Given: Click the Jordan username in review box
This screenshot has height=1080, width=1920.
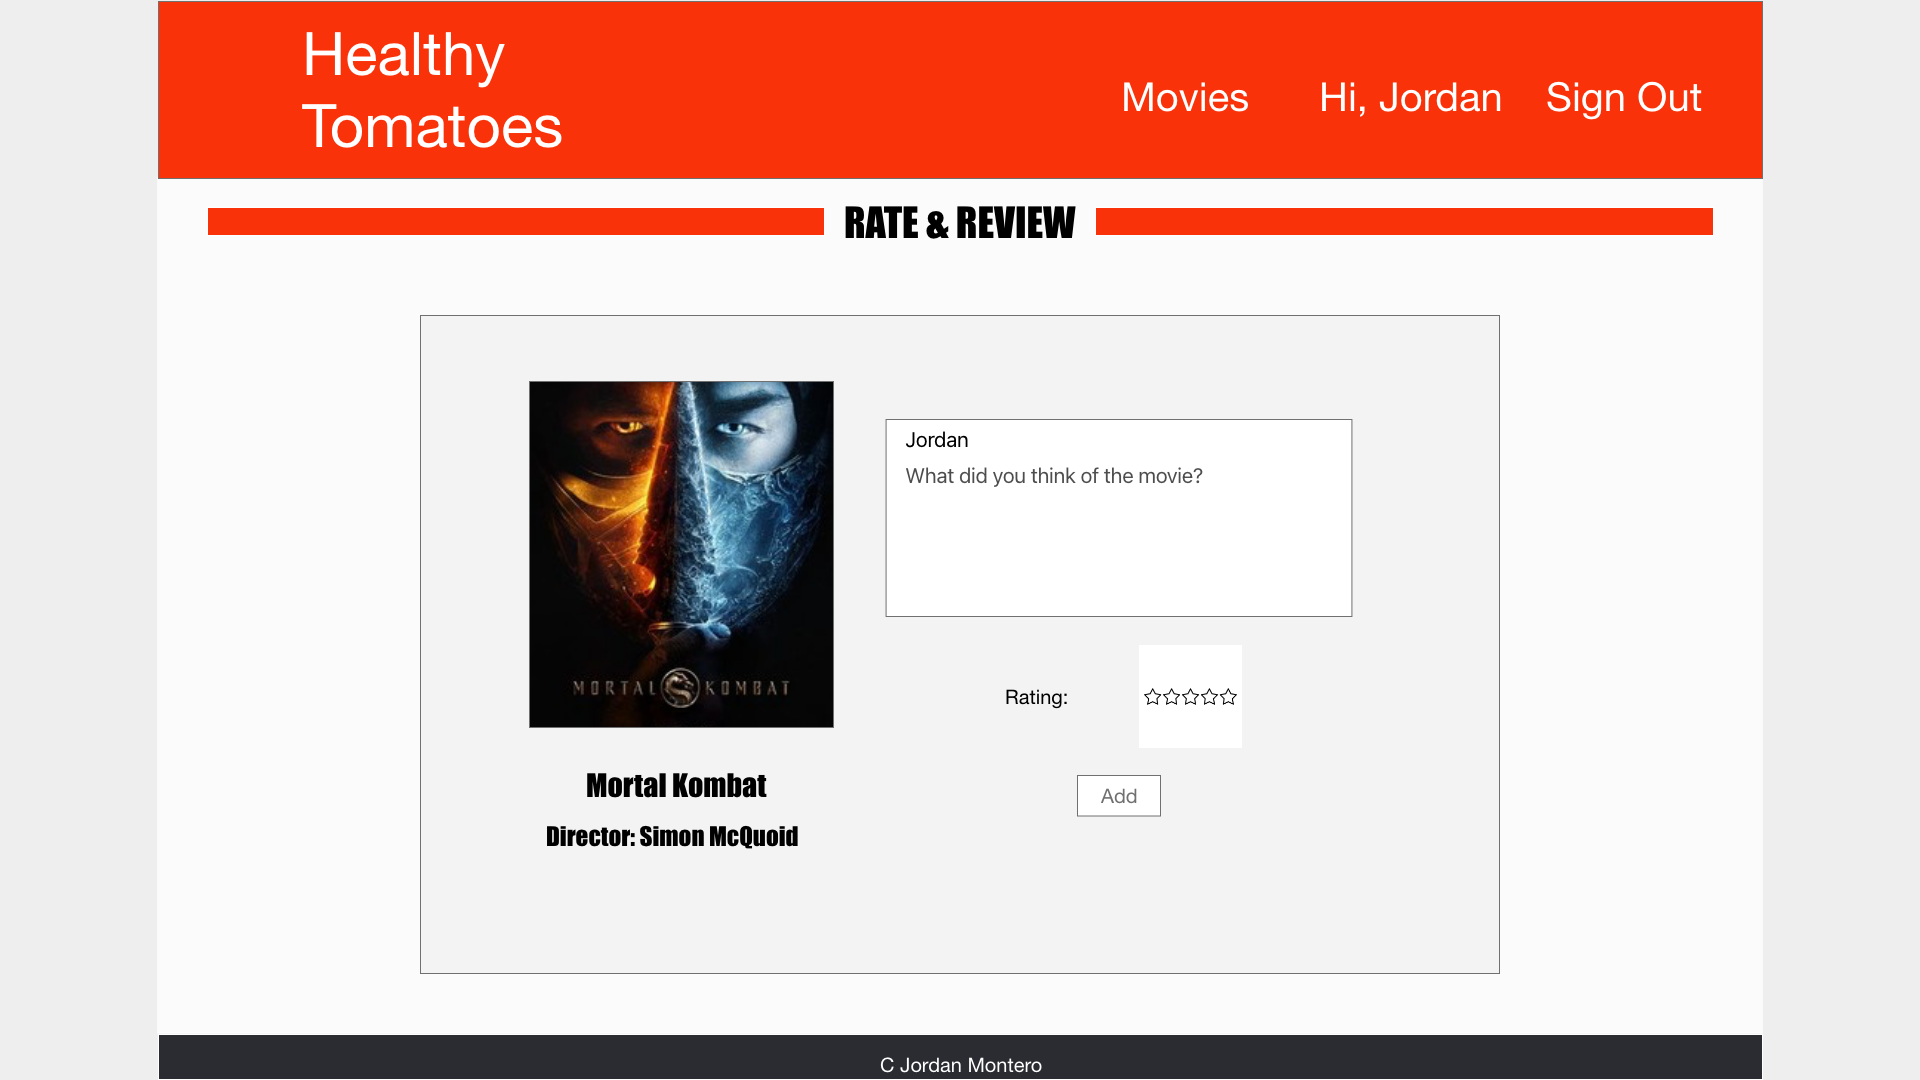Looking at the screenshot, I should (x=936, y=440).
